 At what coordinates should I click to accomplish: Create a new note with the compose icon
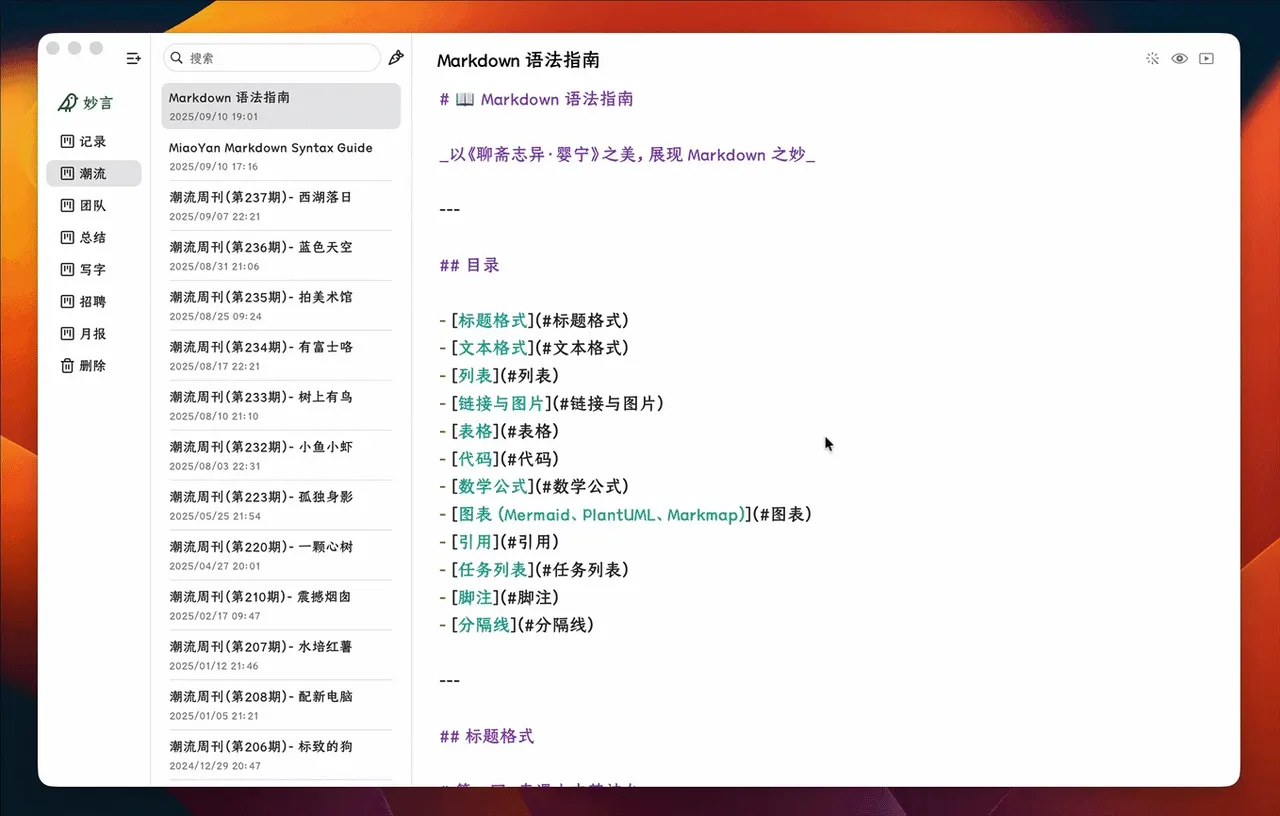click(x=133, y=58)
